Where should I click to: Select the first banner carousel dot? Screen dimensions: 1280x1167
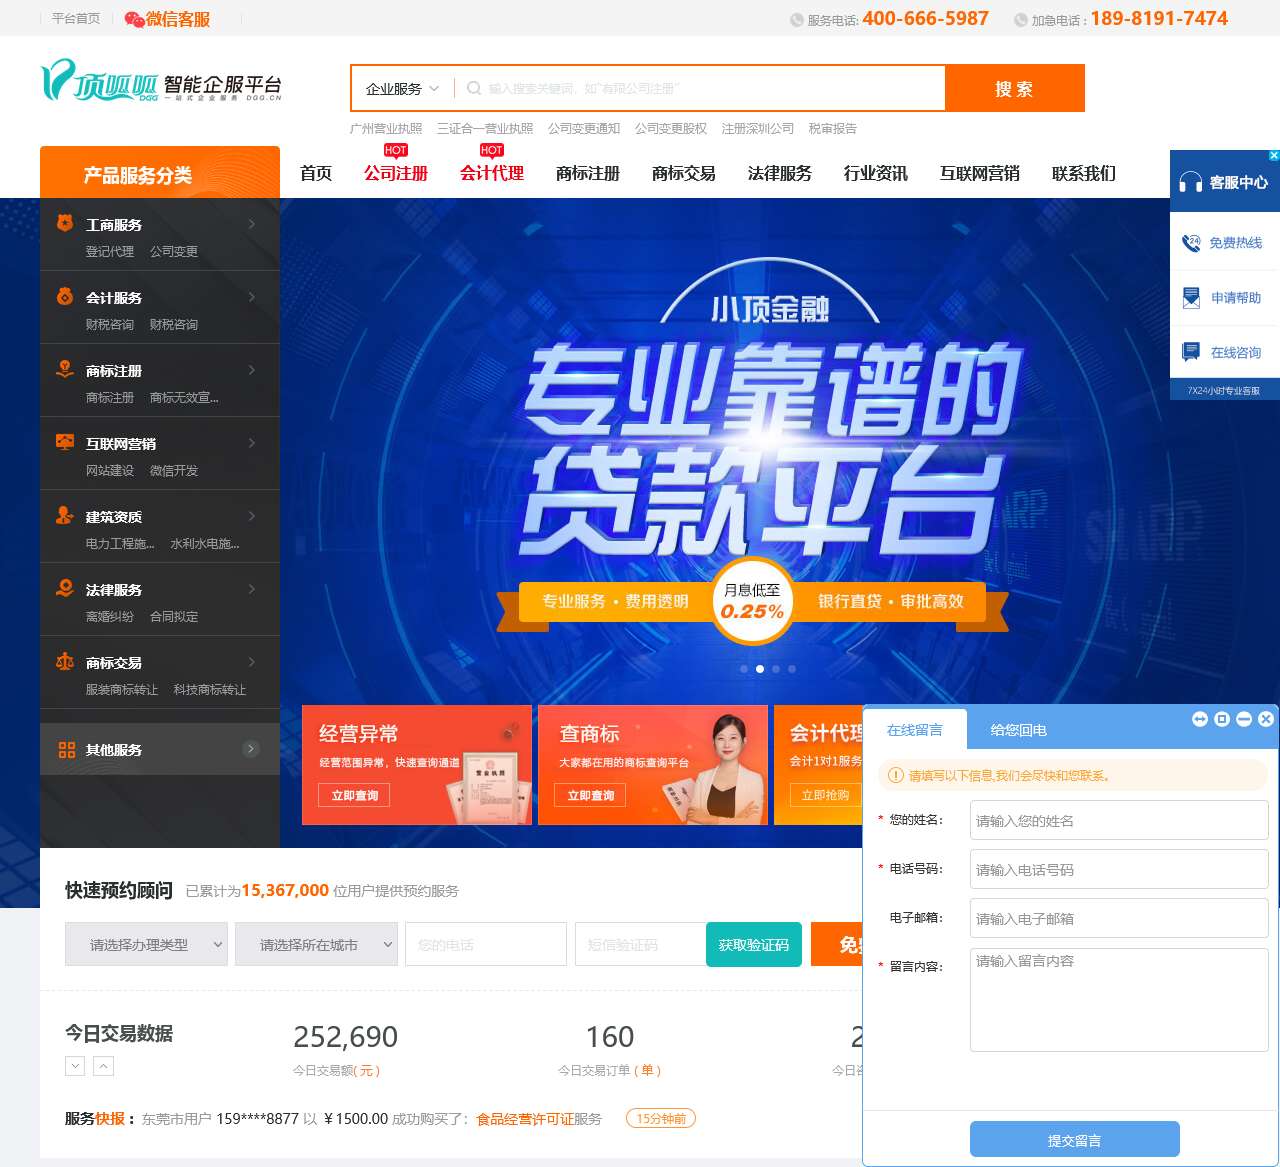pos(744,669)
